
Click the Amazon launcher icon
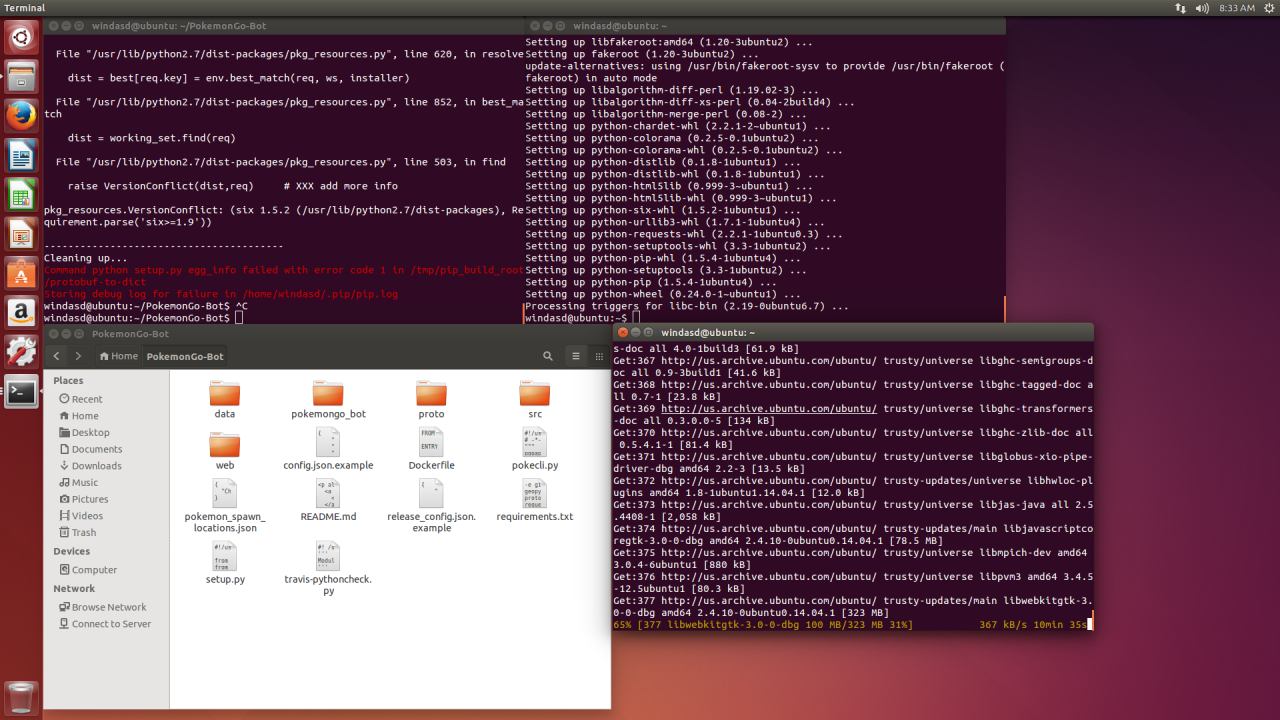pos(21,312)
